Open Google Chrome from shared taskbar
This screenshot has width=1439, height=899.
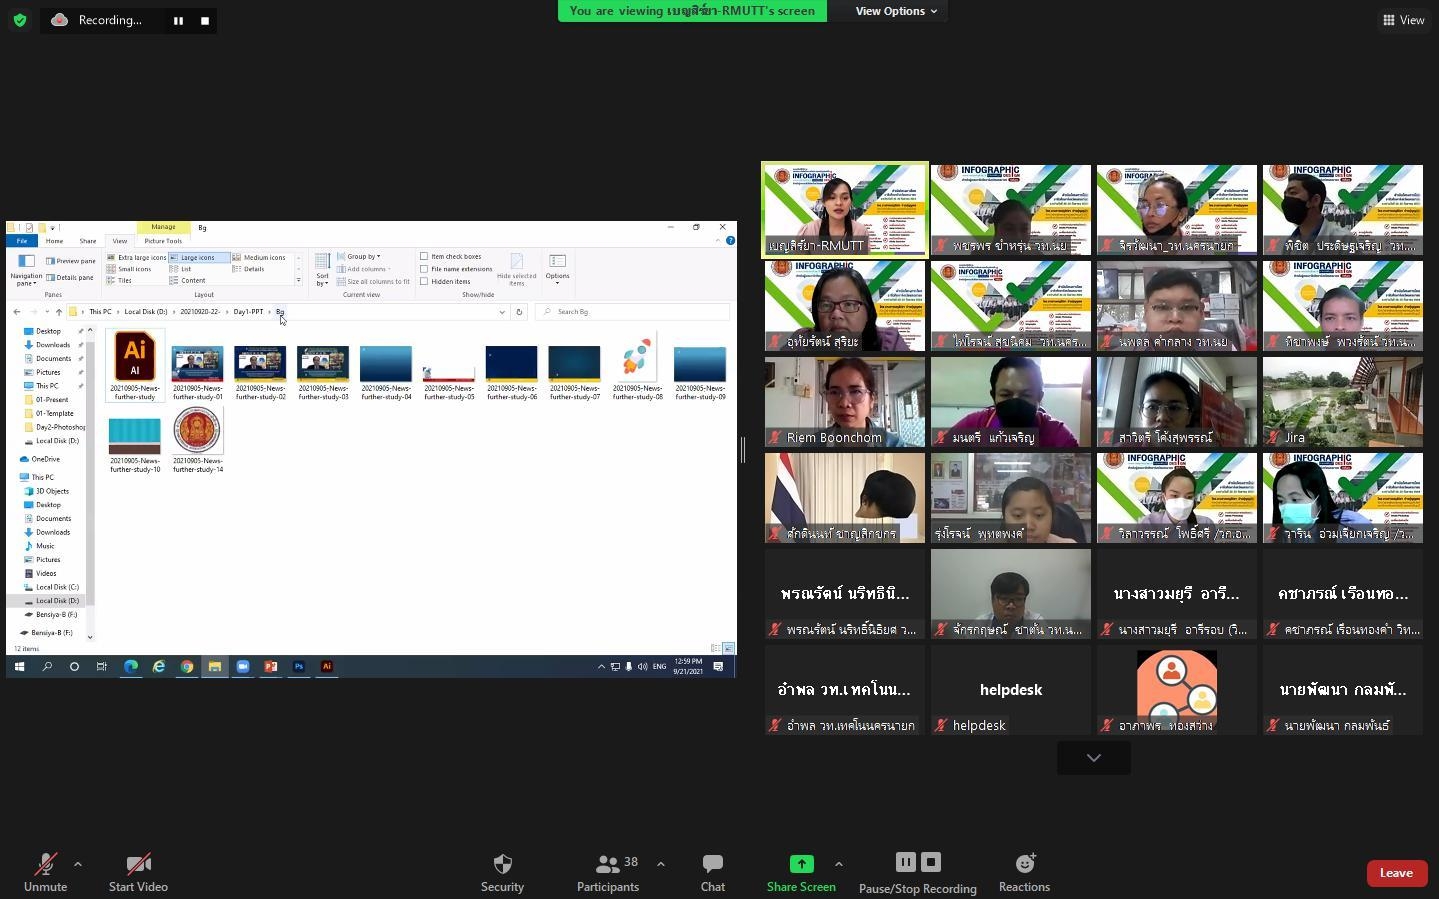[x=187, y=666]
